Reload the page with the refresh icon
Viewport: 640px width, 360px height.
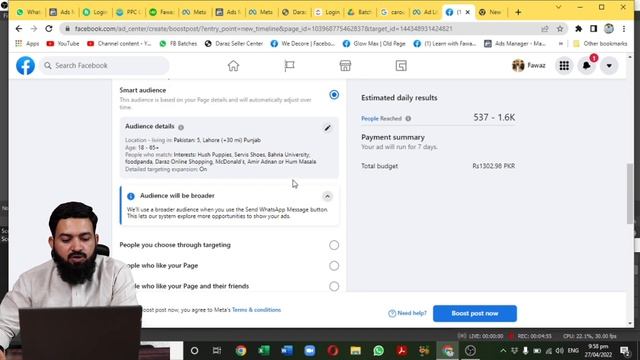point(49,29)
